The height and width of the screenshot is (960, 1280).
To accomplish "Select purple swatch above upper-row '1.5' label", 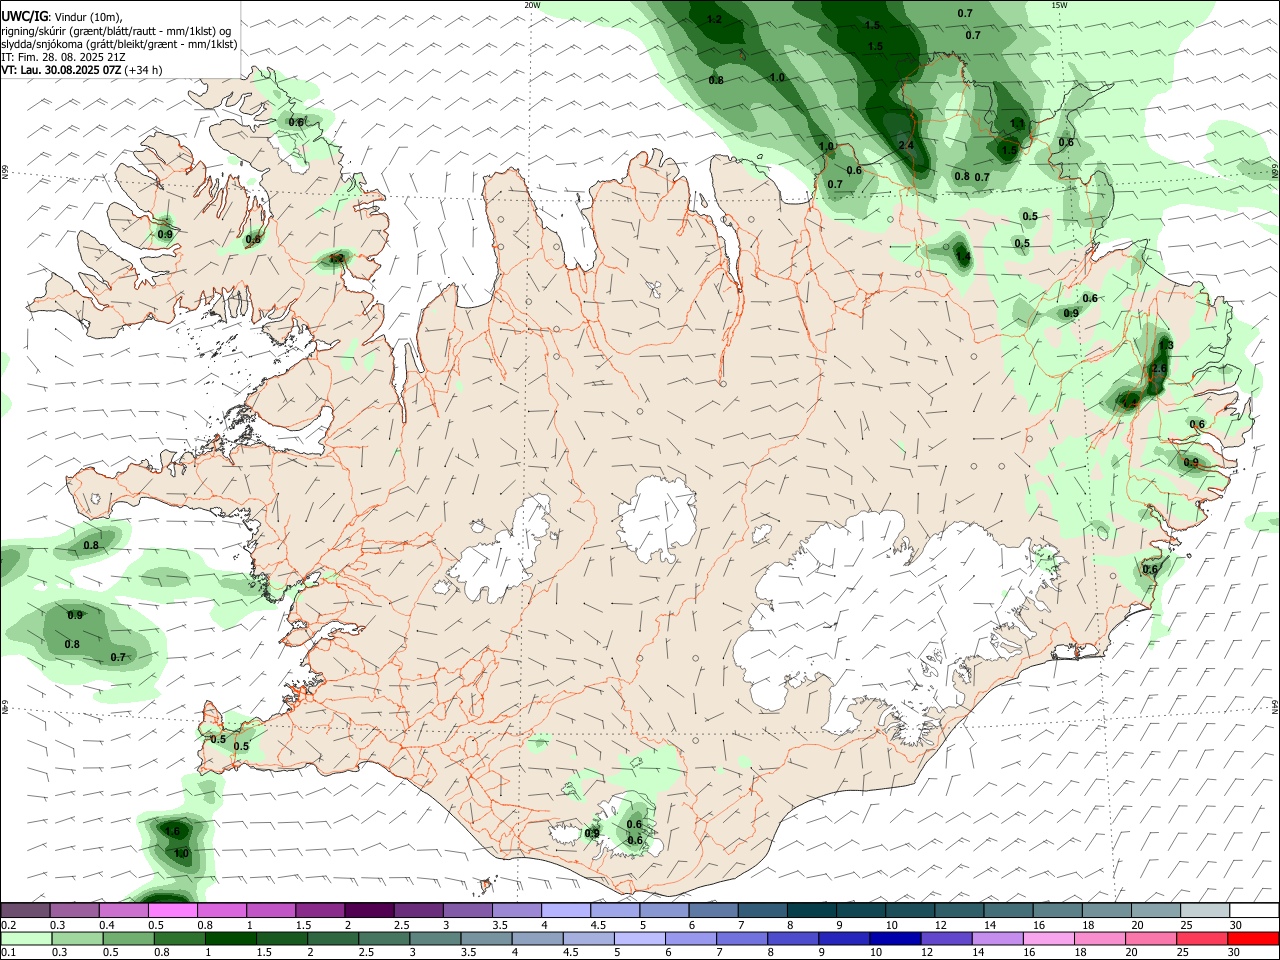I will click(320, 910).
